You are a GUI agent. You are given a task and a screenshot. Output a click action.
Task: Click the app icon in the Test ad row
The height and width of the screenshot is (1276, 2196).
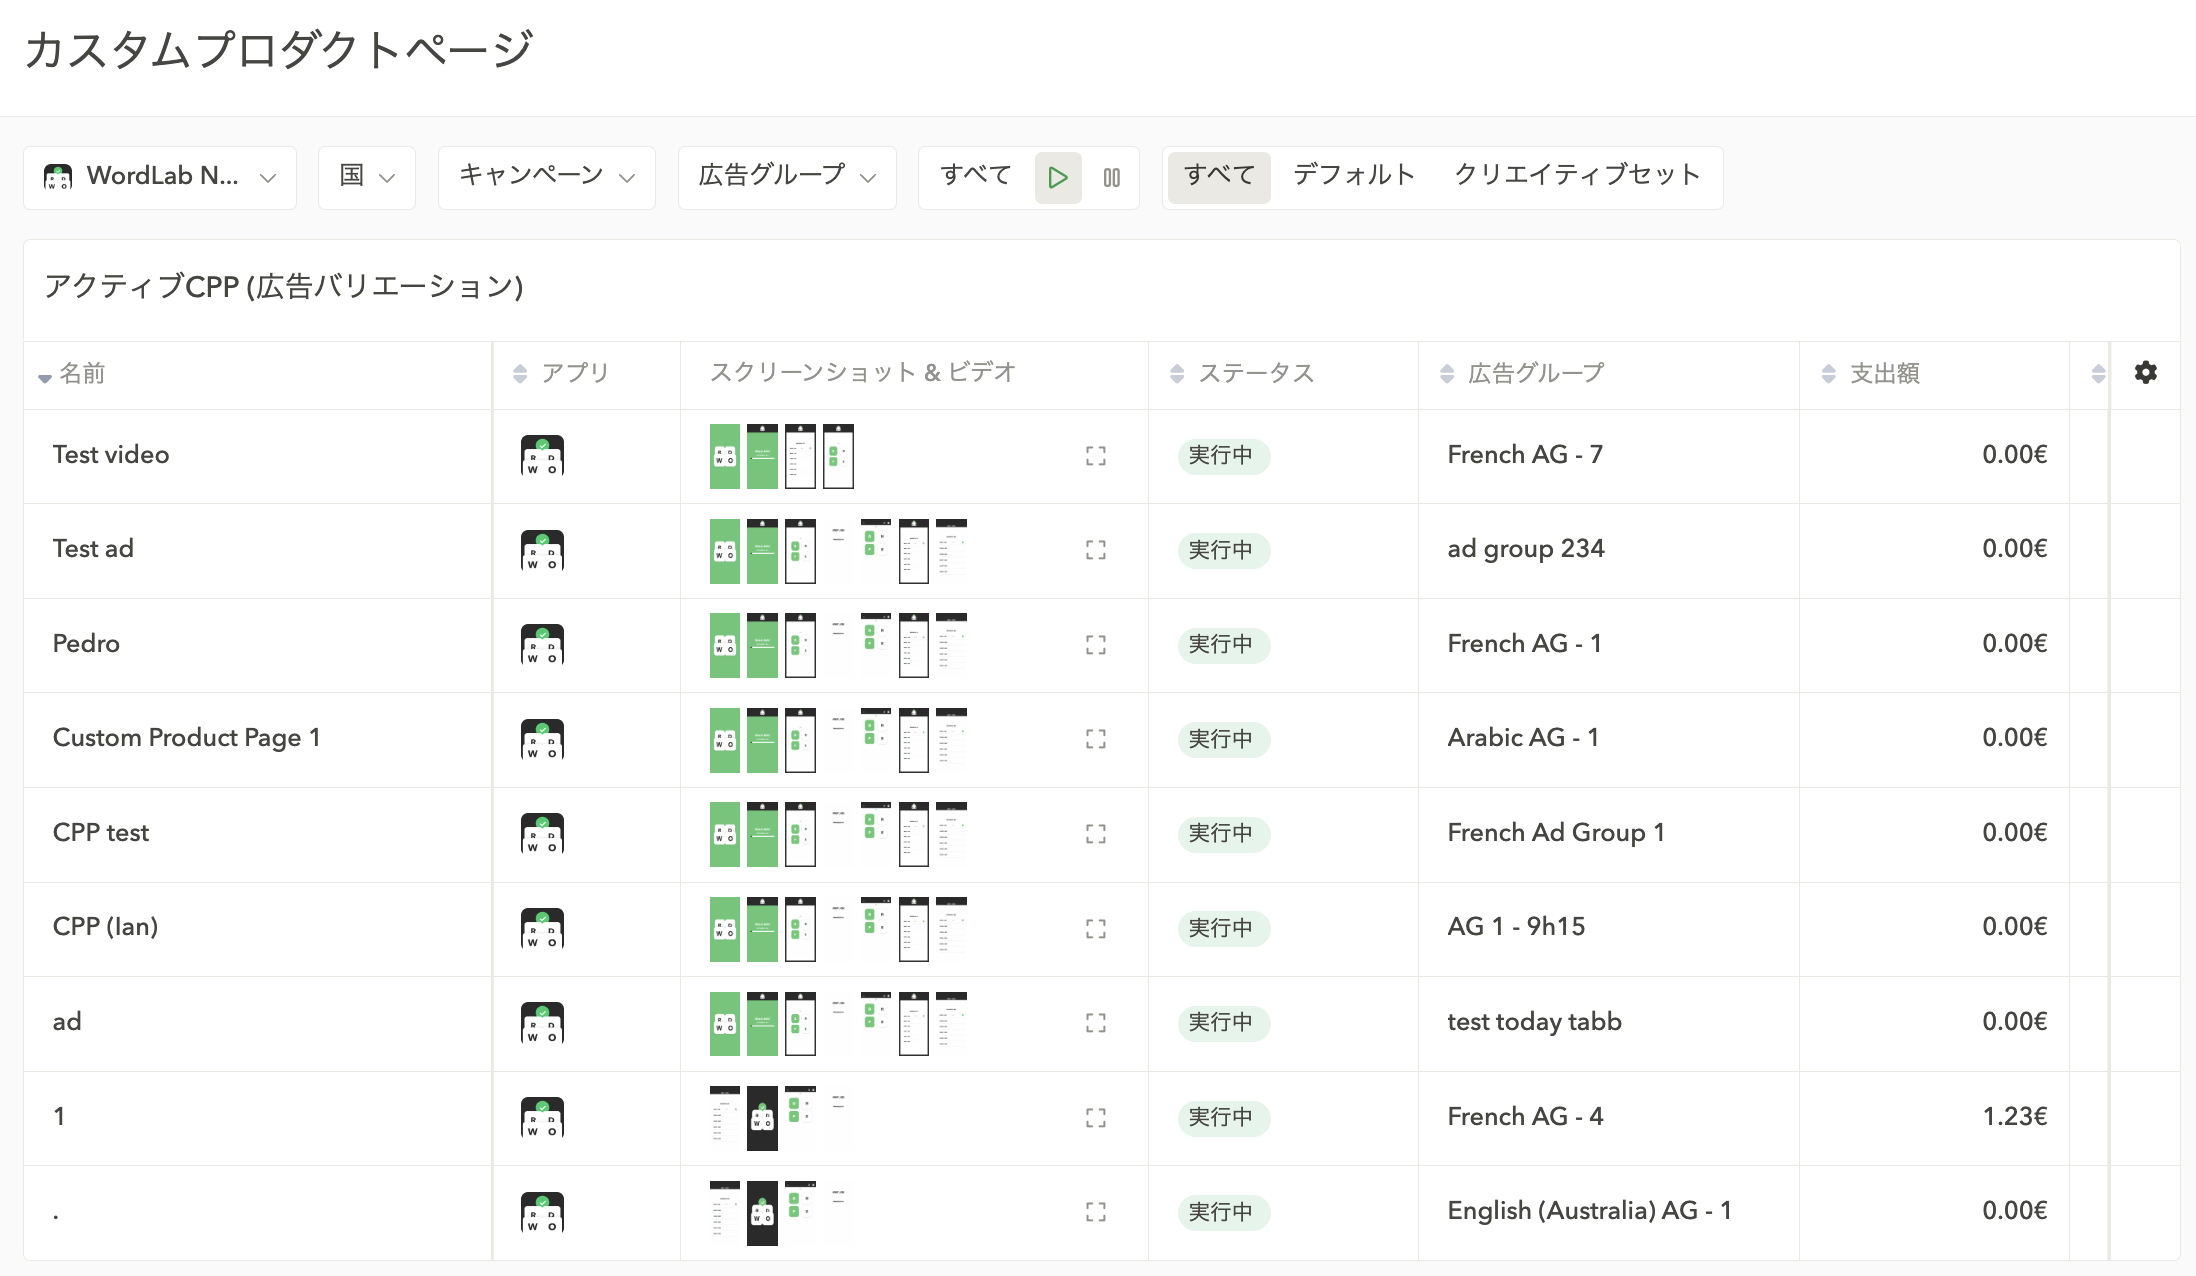coord(542,550)
